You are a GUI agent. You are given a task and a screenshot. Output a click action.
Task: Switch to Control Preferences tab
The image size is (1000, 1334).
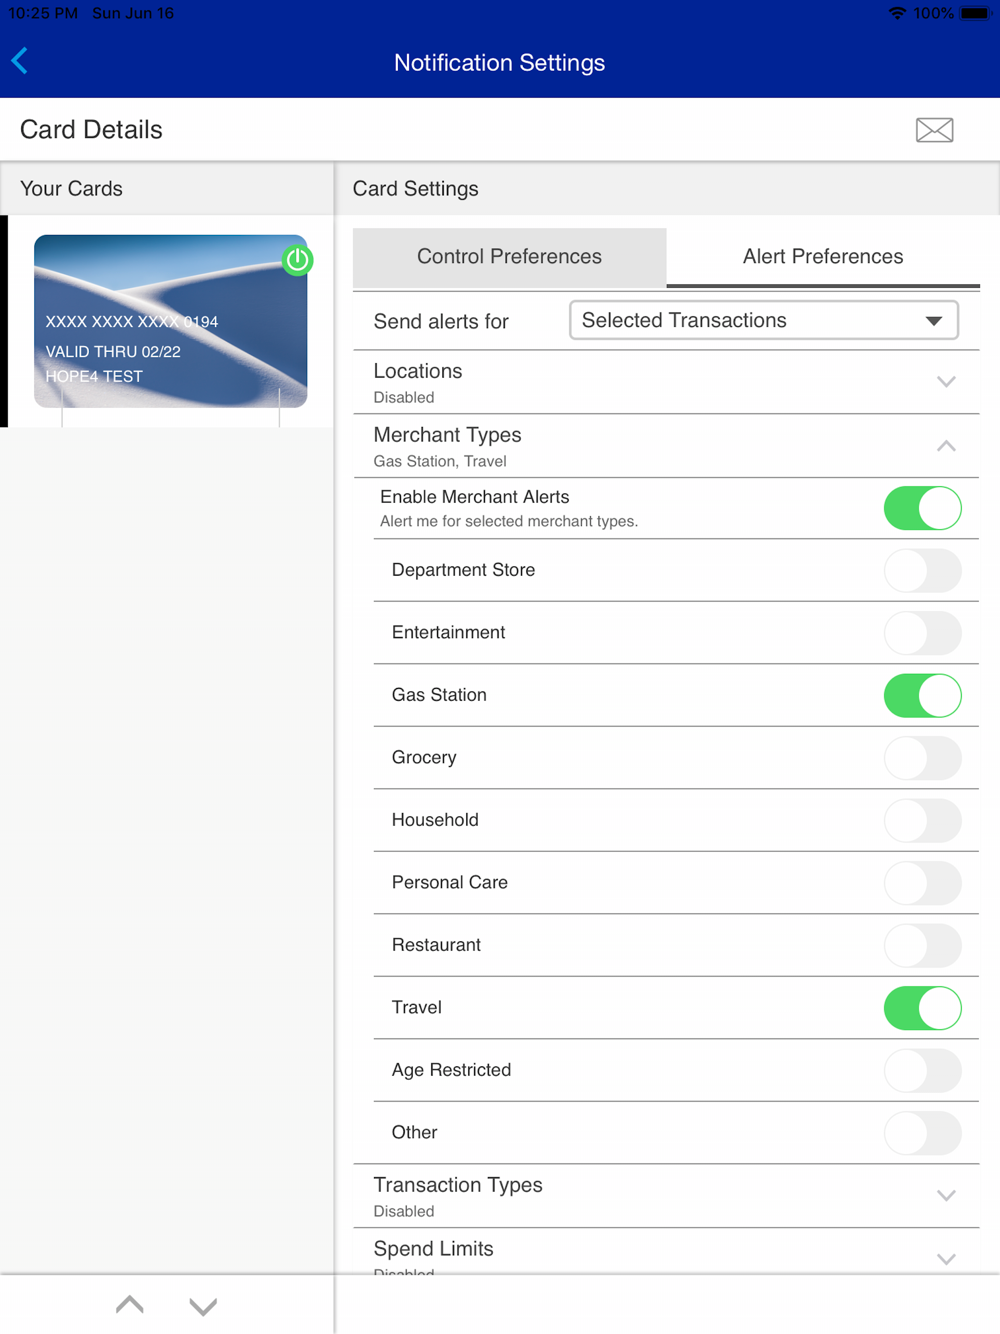[509, 257]
